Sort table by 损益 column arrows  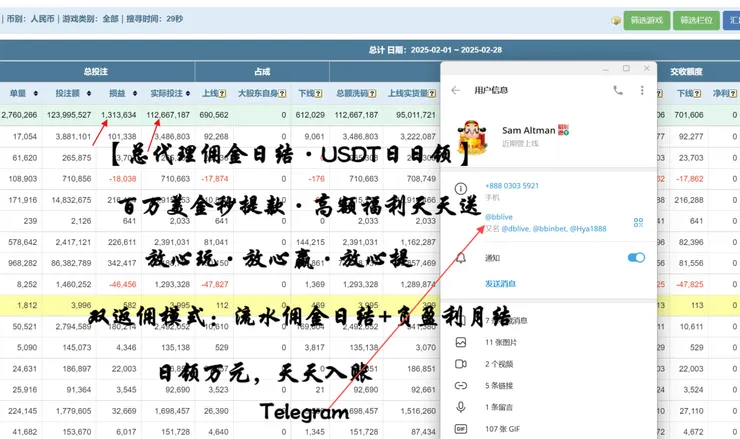tap(135, 93)
